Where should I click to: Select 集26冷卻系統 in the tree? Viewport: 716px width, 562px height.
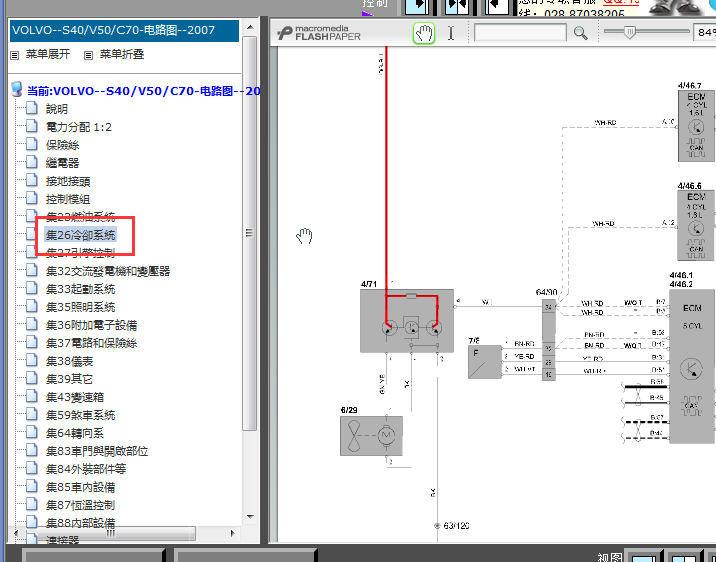[80, 235]
